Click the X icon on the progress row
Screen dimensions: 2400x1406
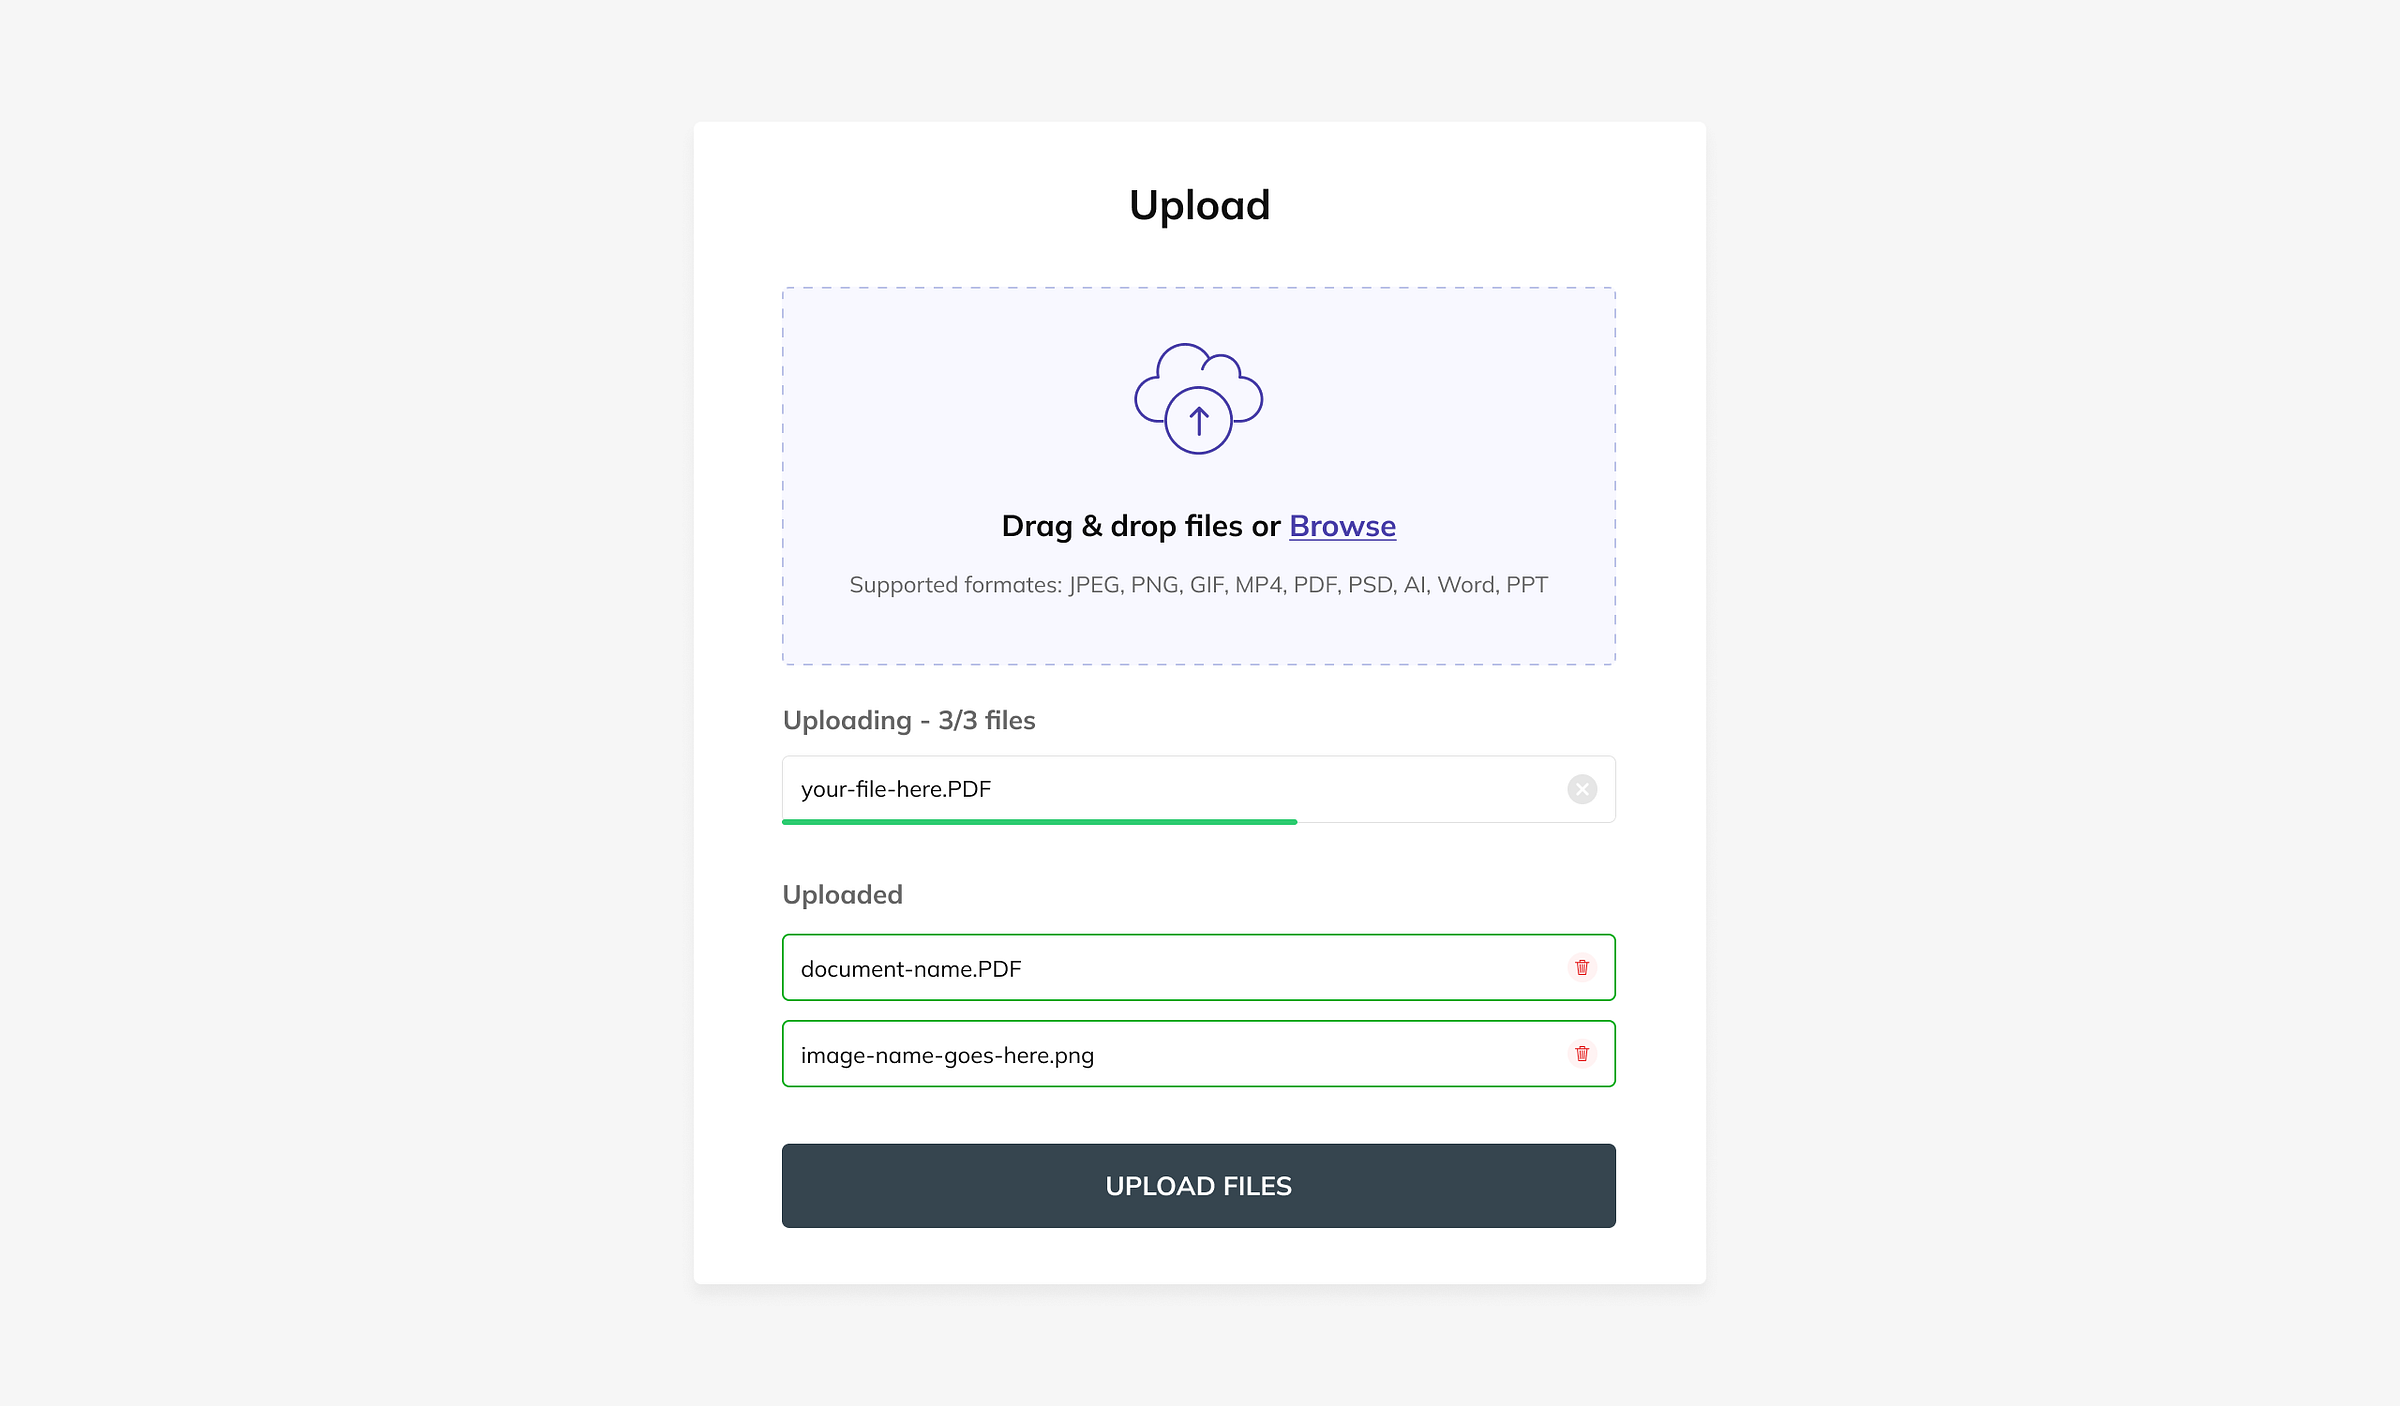[x=1581, y=789]
